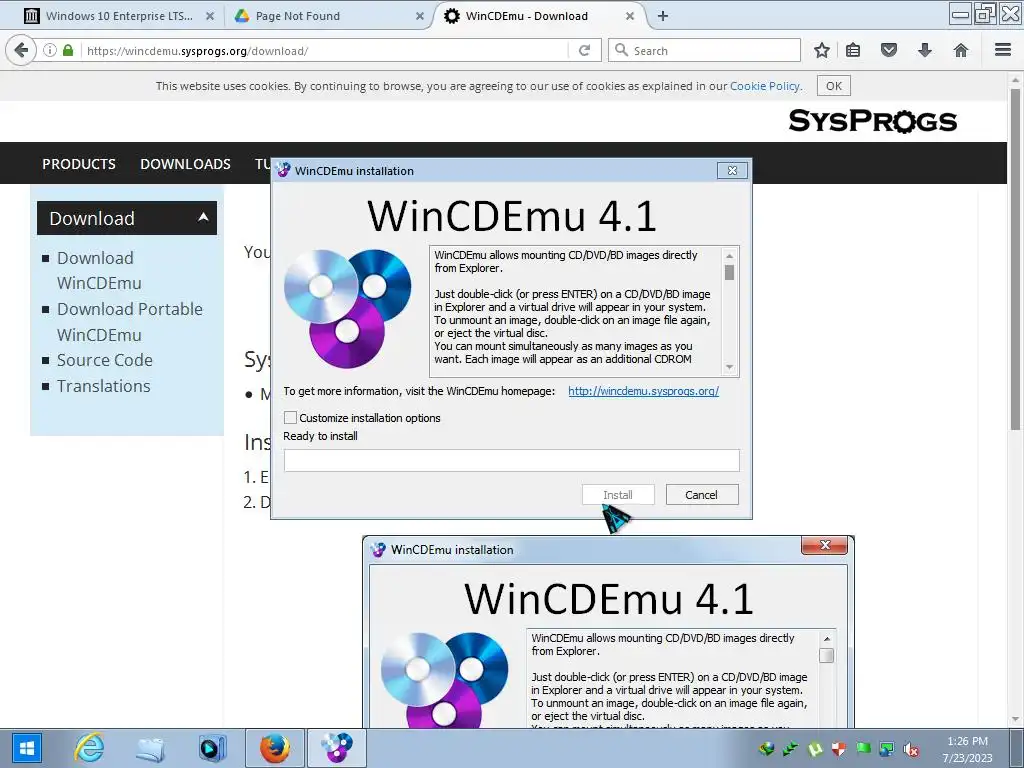Open the Firefox hamburger menu
Image resolution: width=1024 pixels, height=768 pixels.
[x=1003, y=50]
